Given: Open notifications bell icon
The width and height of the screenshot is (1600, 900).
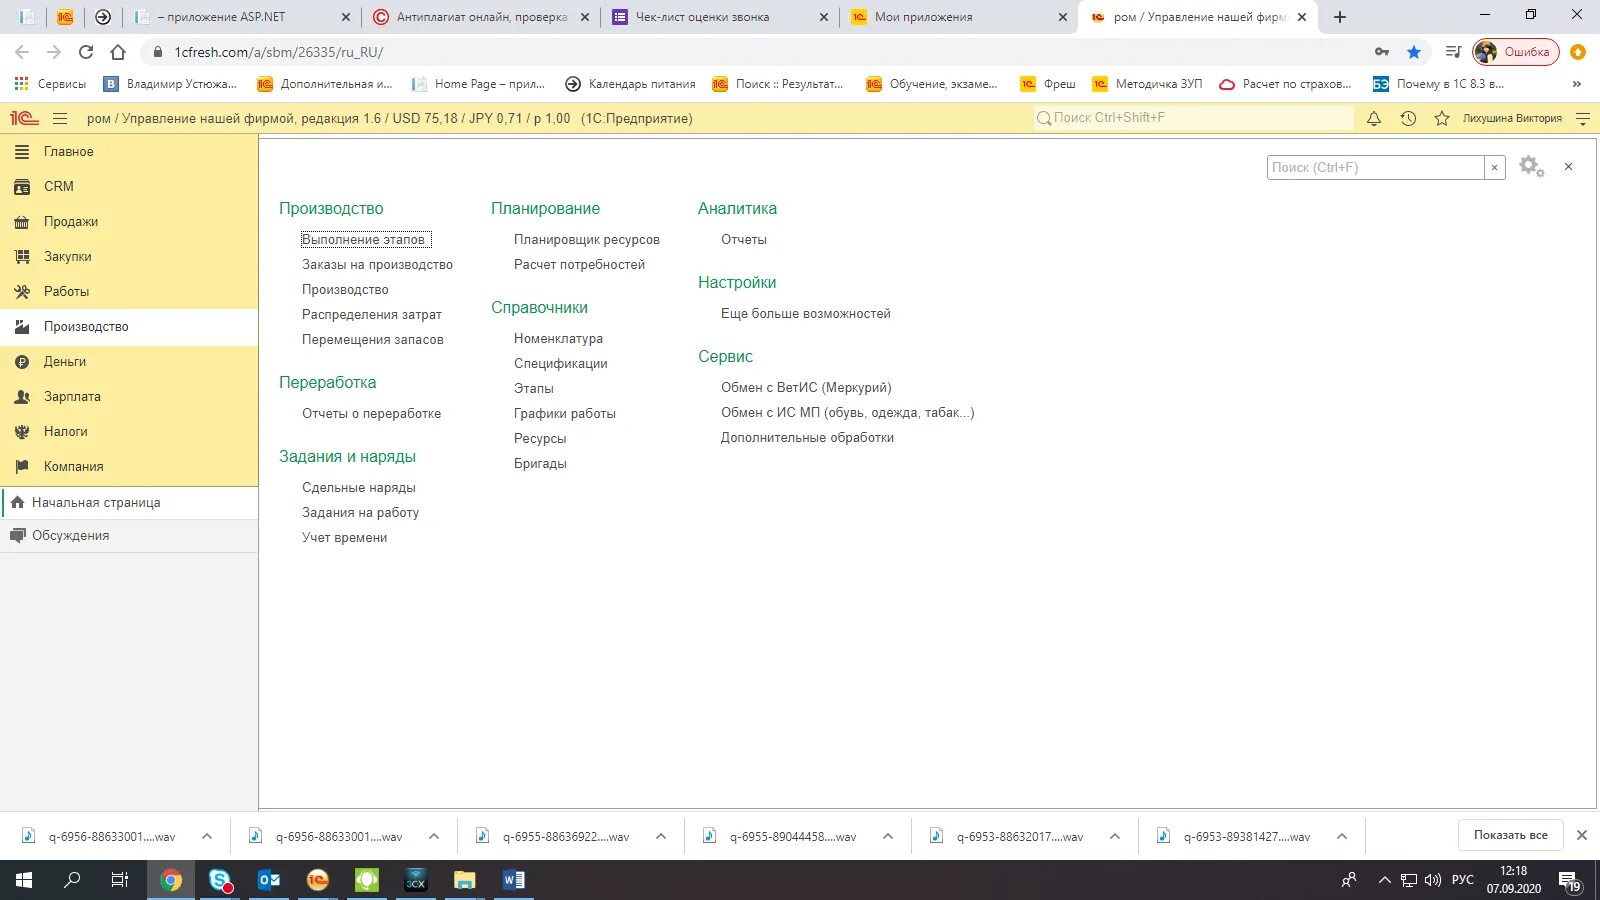Looking at the screenshot, I should point(1374,118).
